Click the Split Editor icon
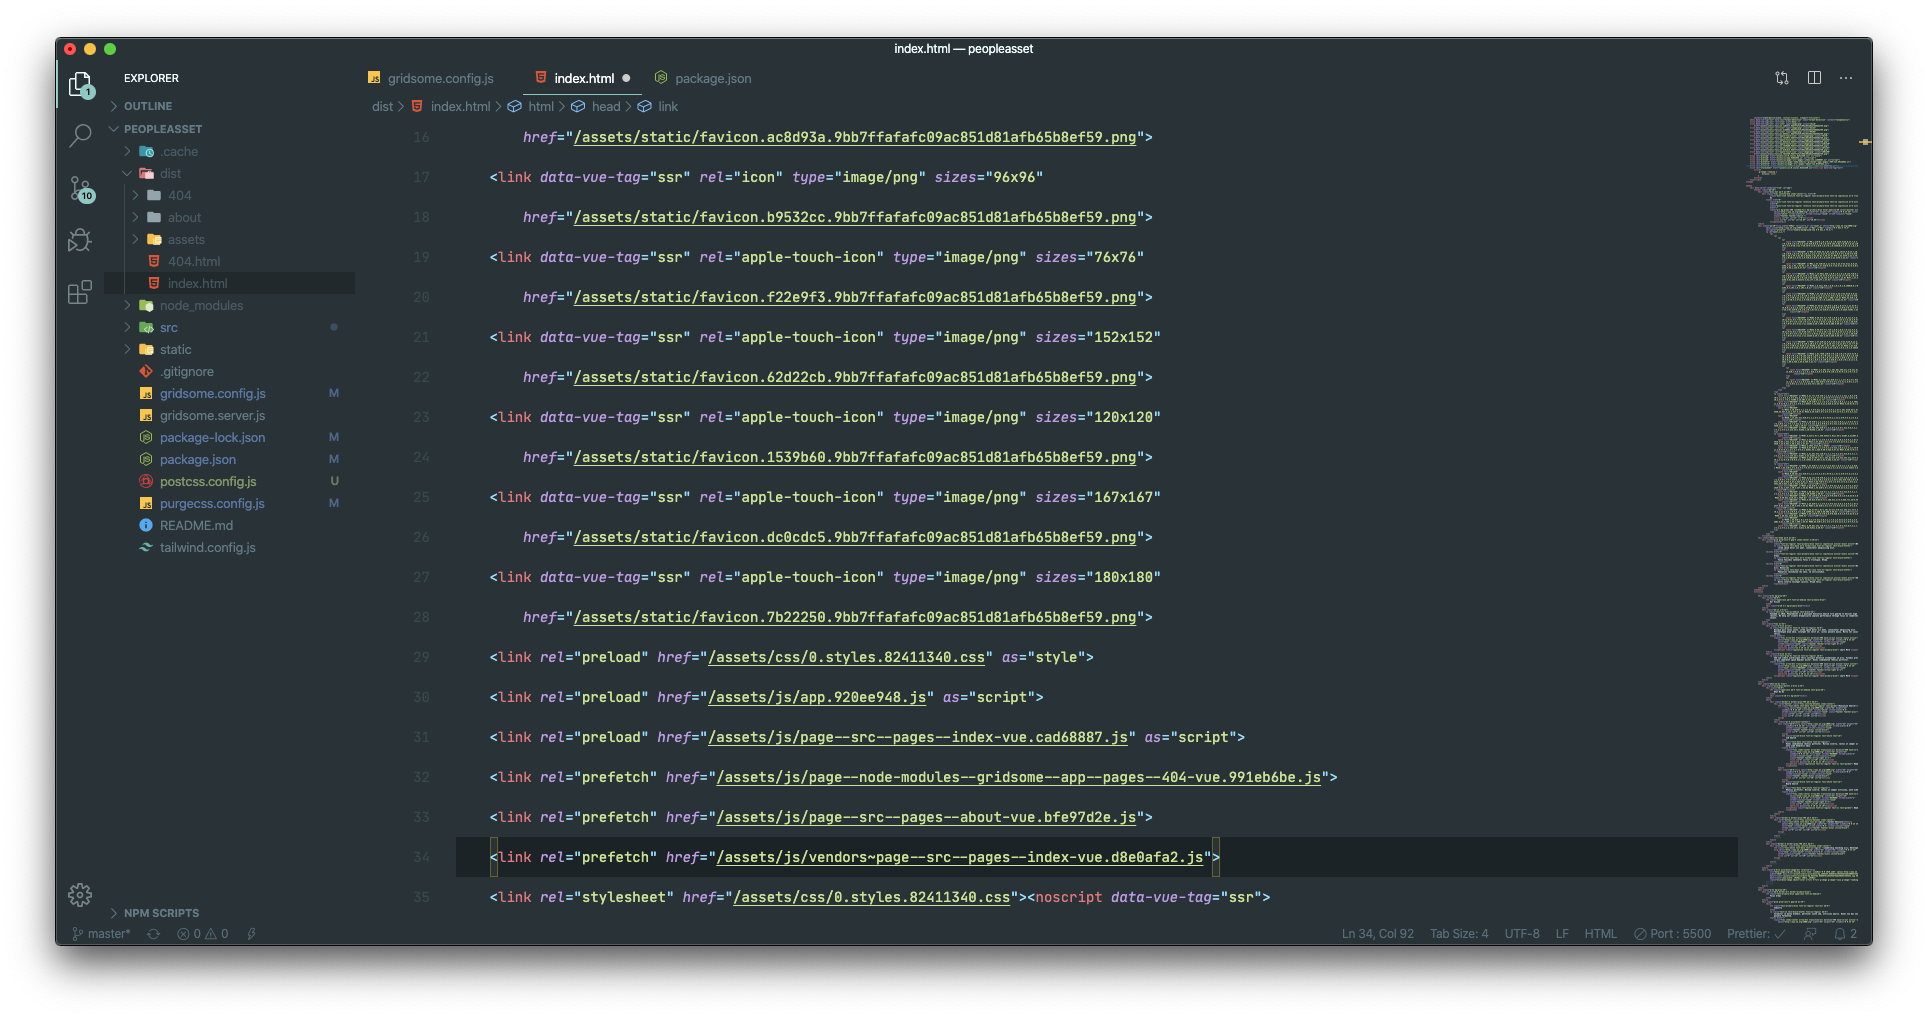The height and width of the screenshot is (1019, 1928). (1813, 77)
